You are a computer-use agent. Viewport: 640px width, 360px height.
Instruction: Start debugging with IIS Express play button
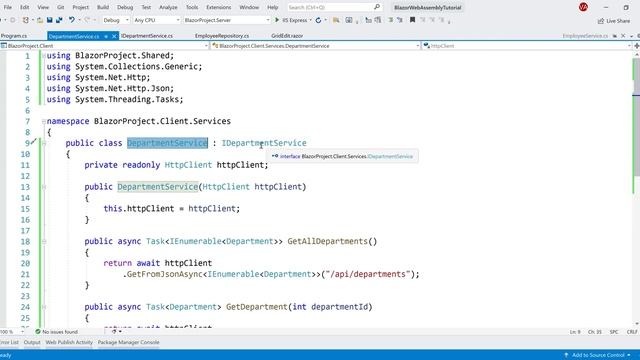(x=277, y=20)
